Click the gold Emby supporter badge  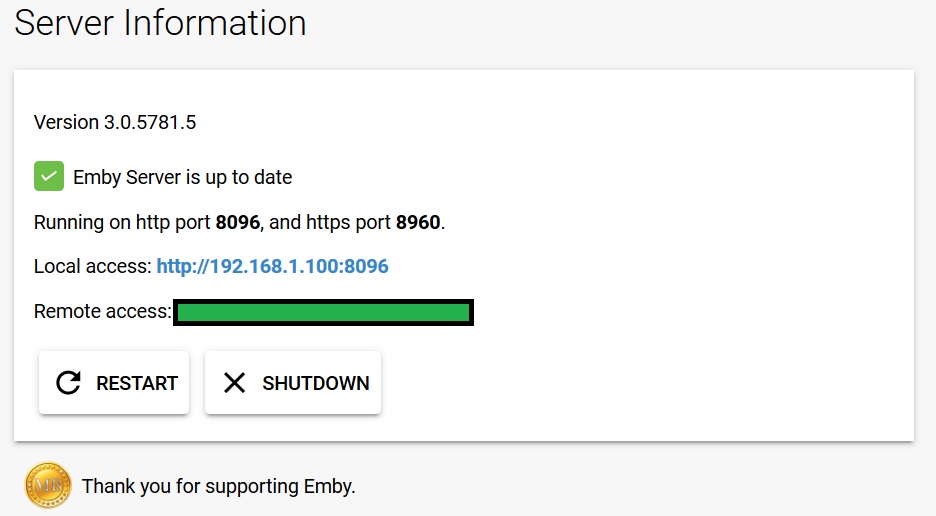(x=48, y=486)
